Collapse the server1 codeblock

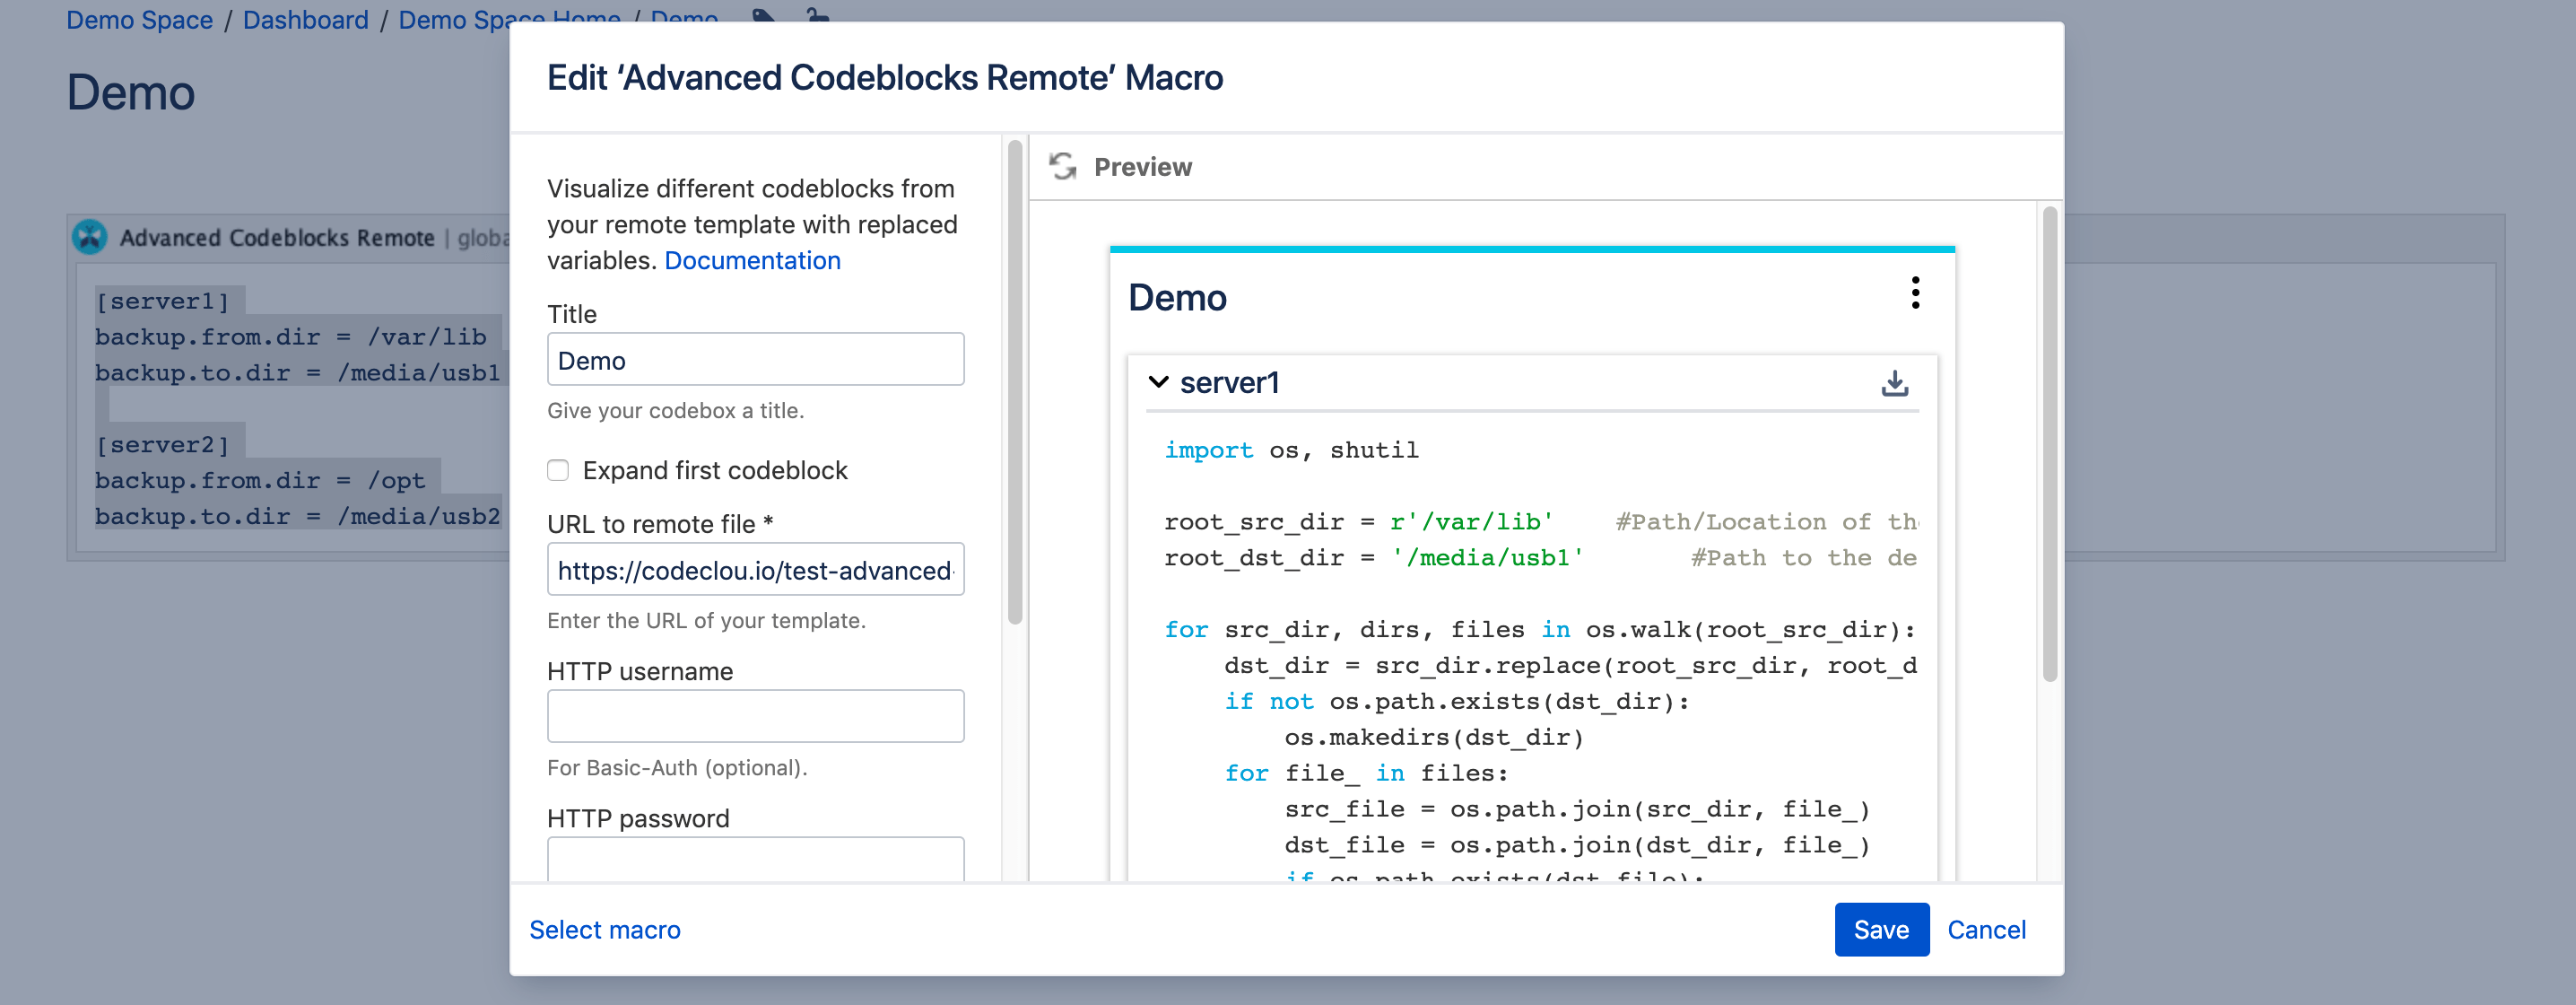(1159, 381)
